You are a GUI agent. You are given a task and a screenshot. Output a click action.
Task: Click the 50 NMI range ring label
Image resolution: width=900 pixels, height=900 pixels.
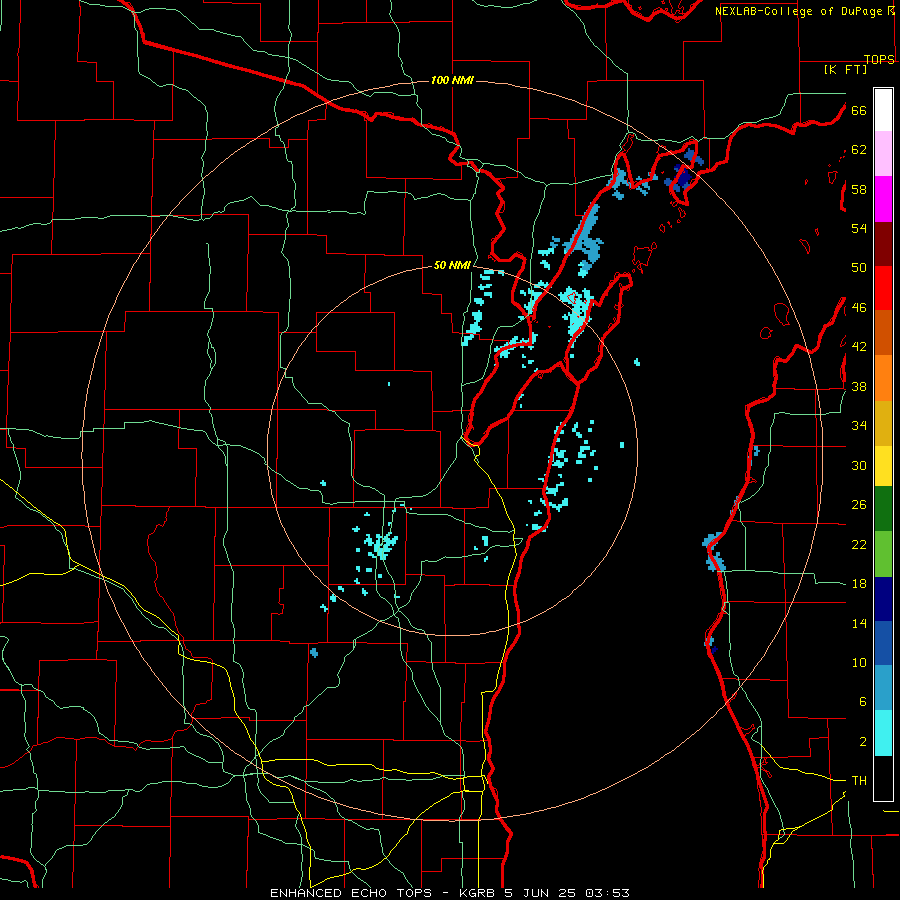[452, 265]
